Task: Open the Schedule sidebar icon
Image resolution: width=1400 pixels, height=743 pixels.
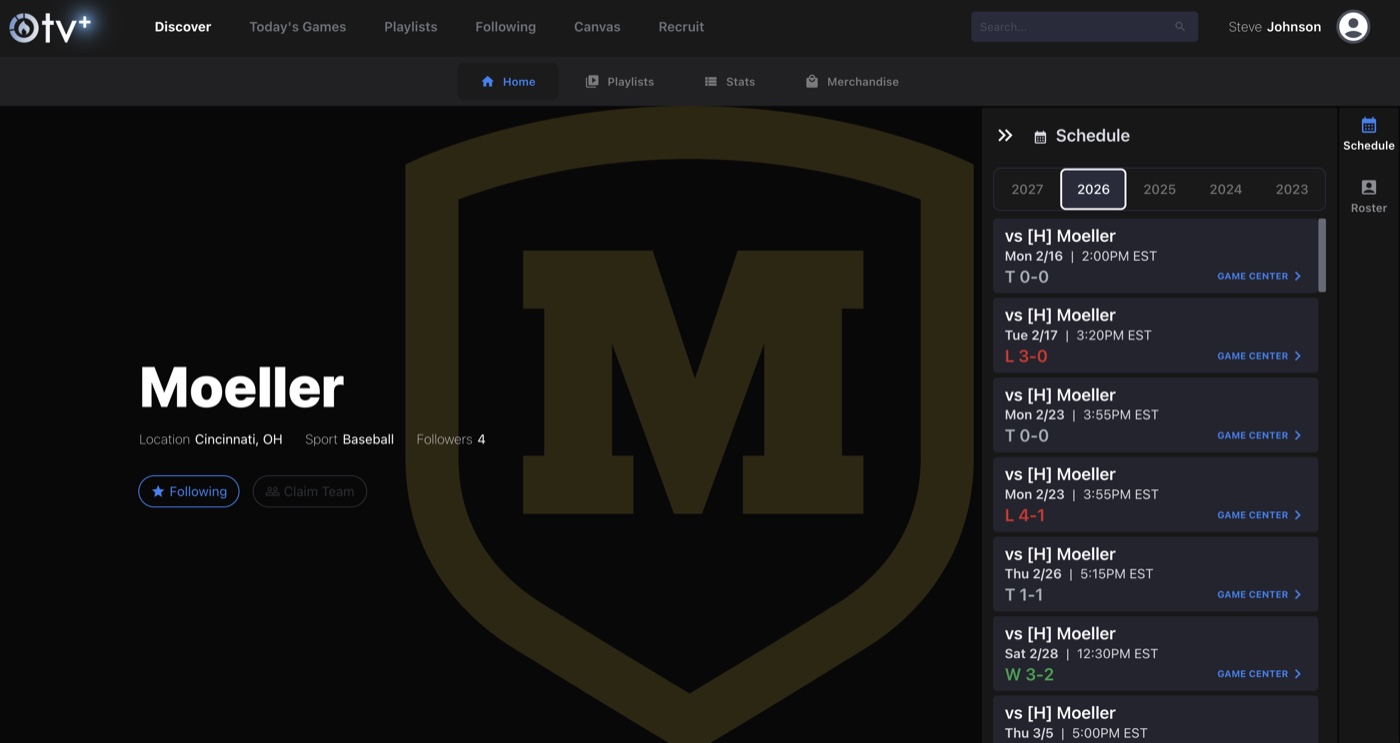Action: coord(1369,134)
